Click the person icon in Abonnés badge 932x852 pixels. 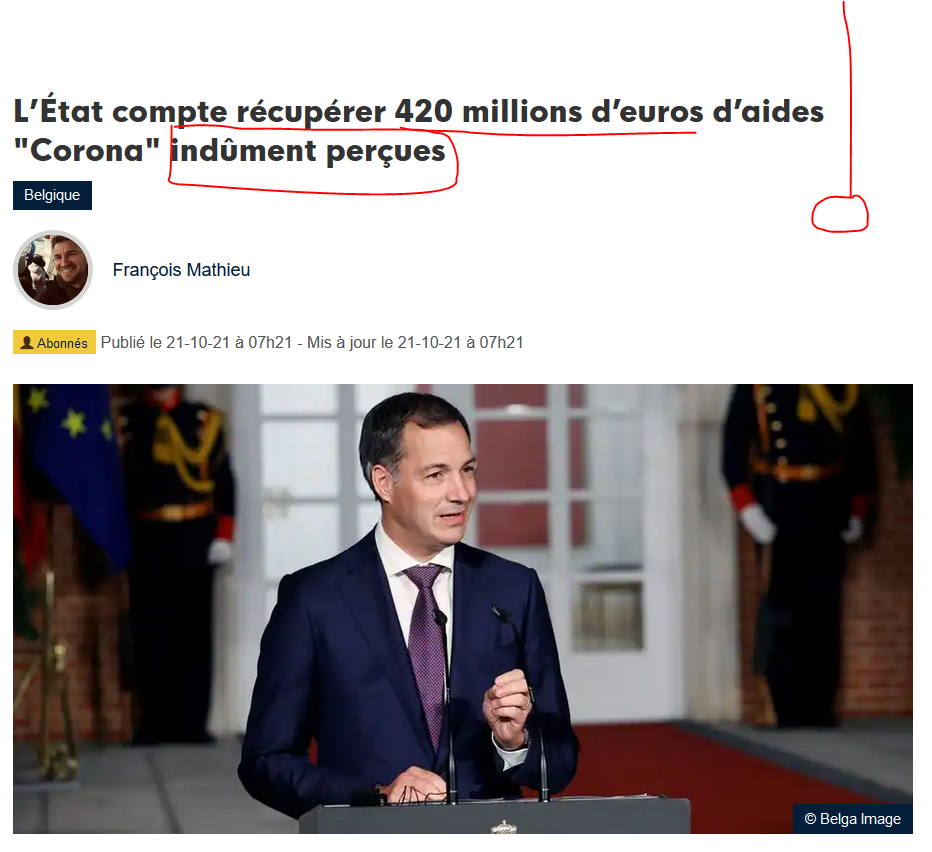[x=27, y=342]
